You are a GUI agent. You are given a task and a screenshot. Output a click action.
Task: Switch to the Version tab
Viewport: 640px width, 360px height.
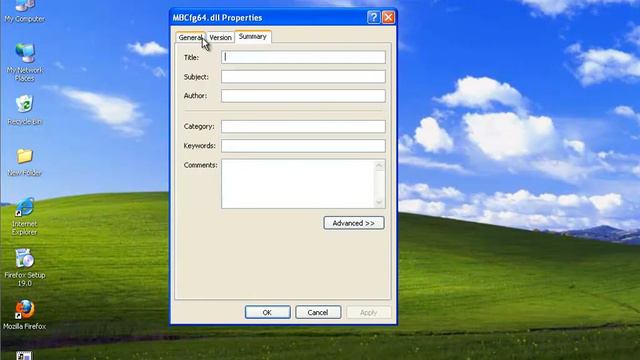pos(220,37)
